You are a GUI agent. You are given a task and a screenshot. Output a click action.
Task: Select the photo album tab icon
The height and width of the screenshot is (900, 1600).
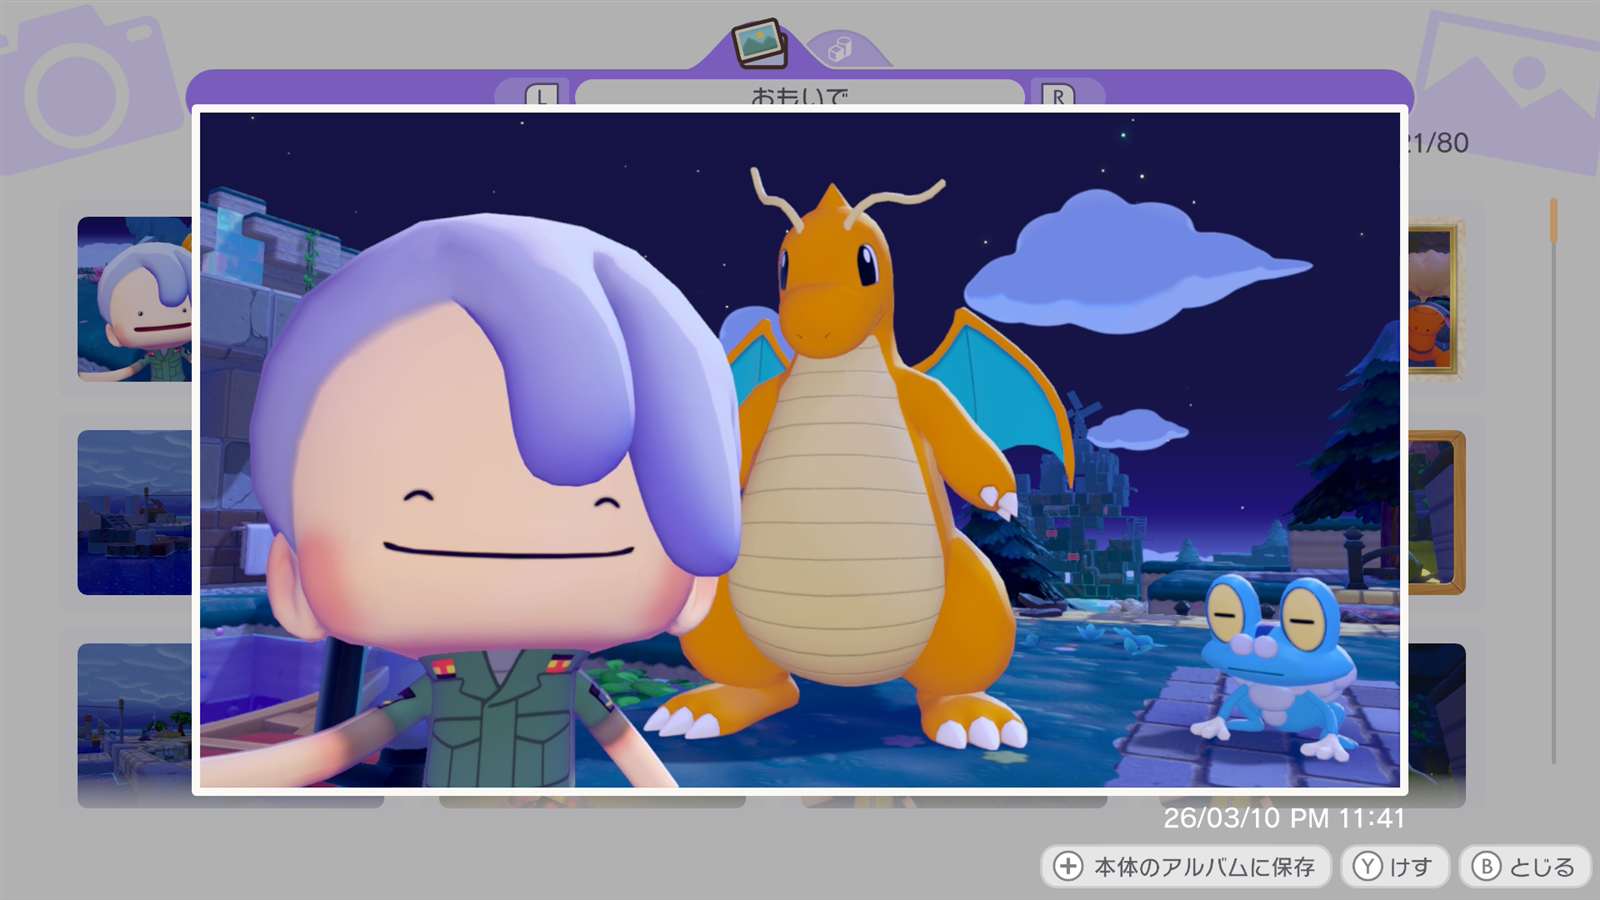pos(759,43)
